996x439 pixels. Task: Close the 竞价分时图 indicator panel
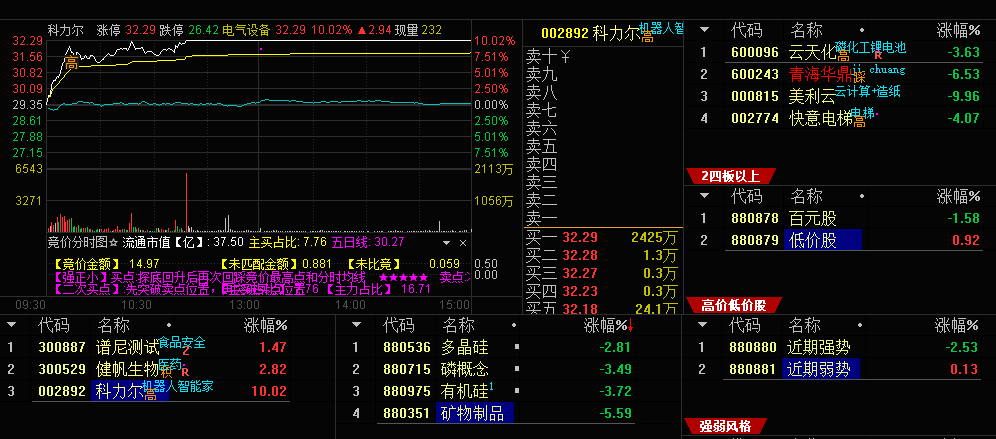coord(462,243)
